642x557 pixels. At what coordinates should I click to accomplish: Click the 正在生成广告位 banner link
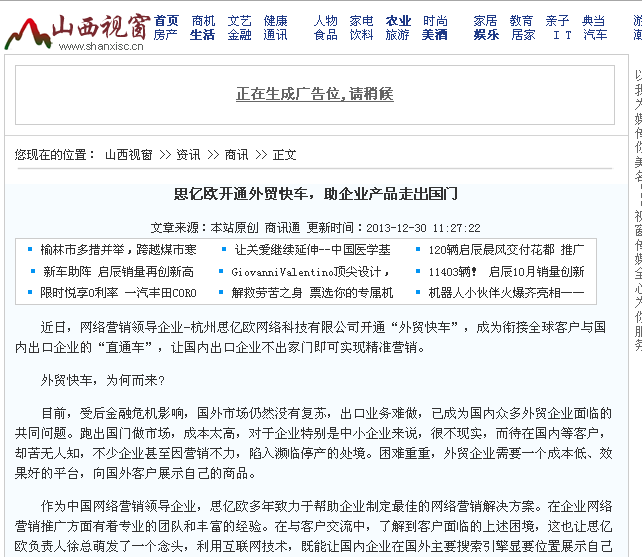click(x=315, y=94)
